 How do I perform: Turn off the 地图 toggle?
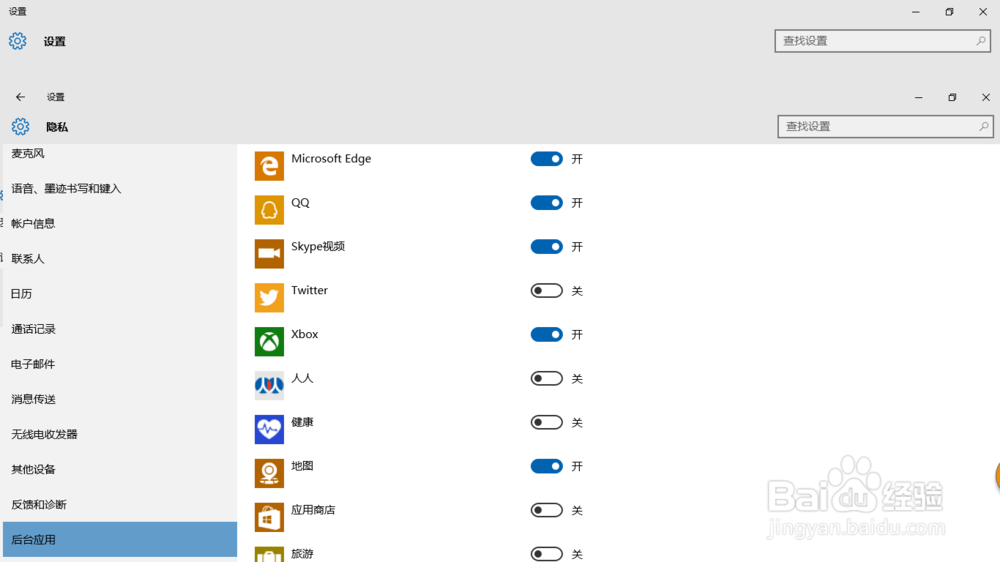pyautogui.click(x=547, y=466)
